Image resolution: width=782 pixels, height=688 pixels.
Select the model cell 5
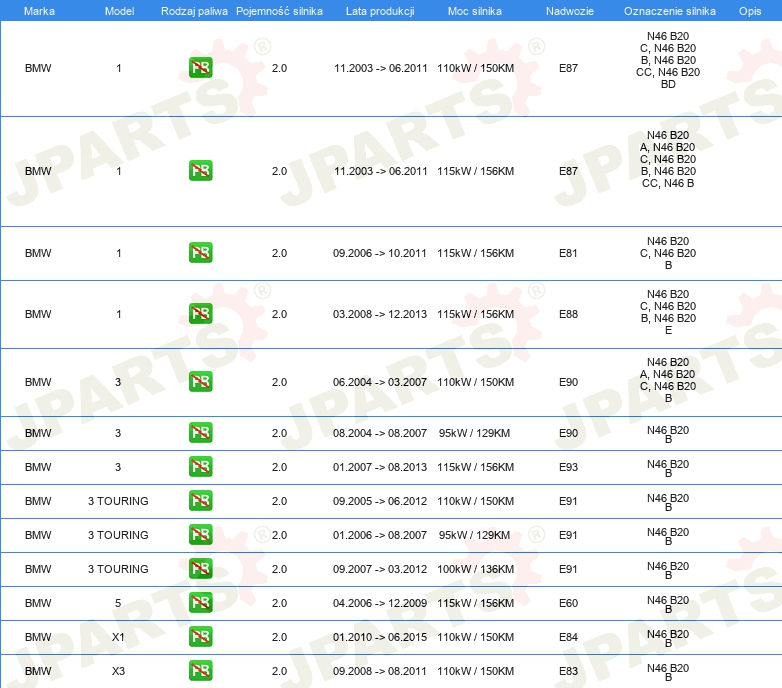[118, 603]
